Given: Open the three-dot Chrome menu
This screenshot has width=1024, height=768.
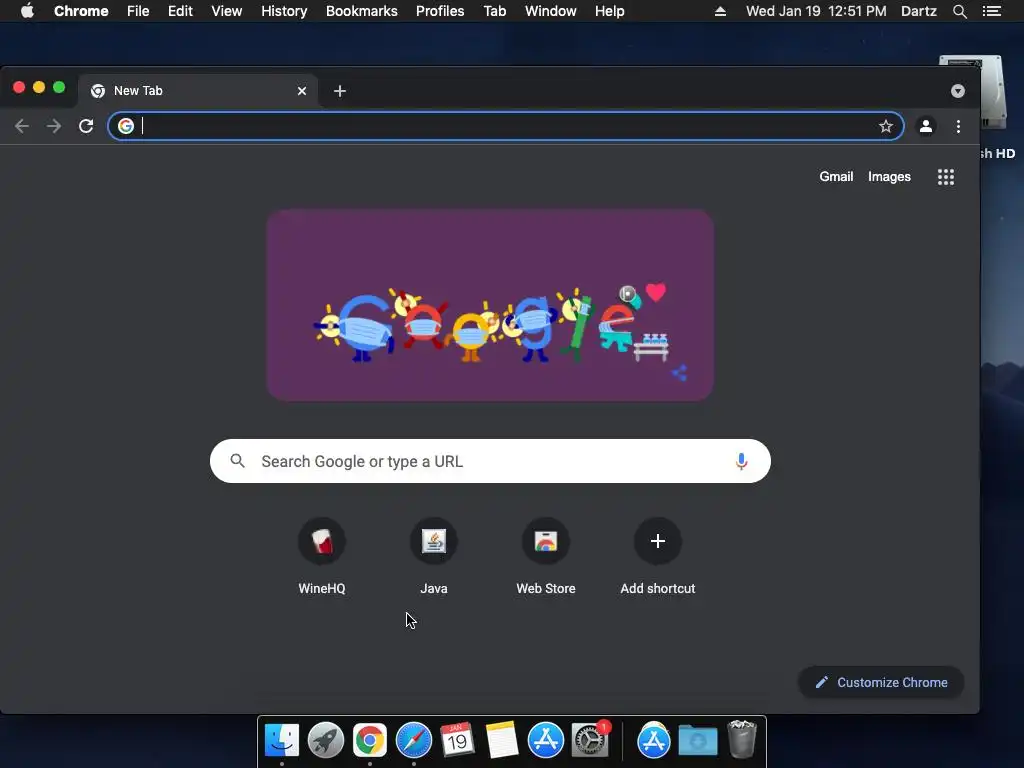Looking at the screenshot, I should pos(958,126).
